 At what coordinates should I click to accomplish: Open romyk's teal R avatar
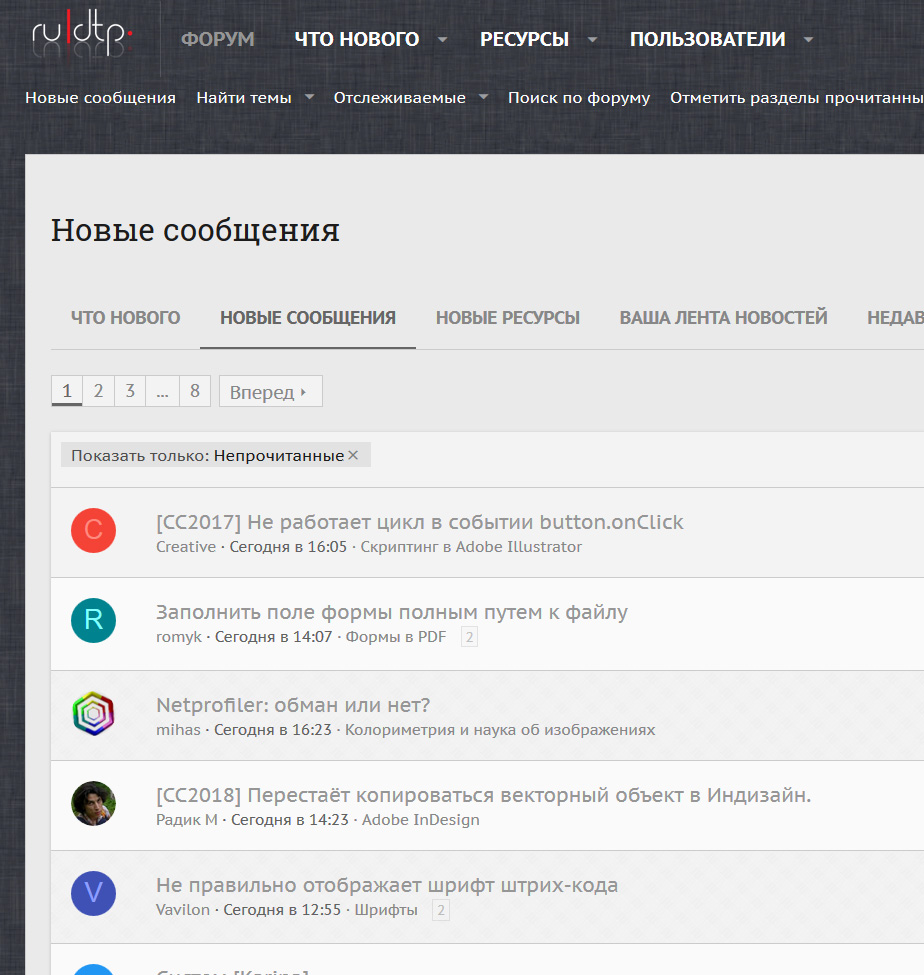click(93, 621)
